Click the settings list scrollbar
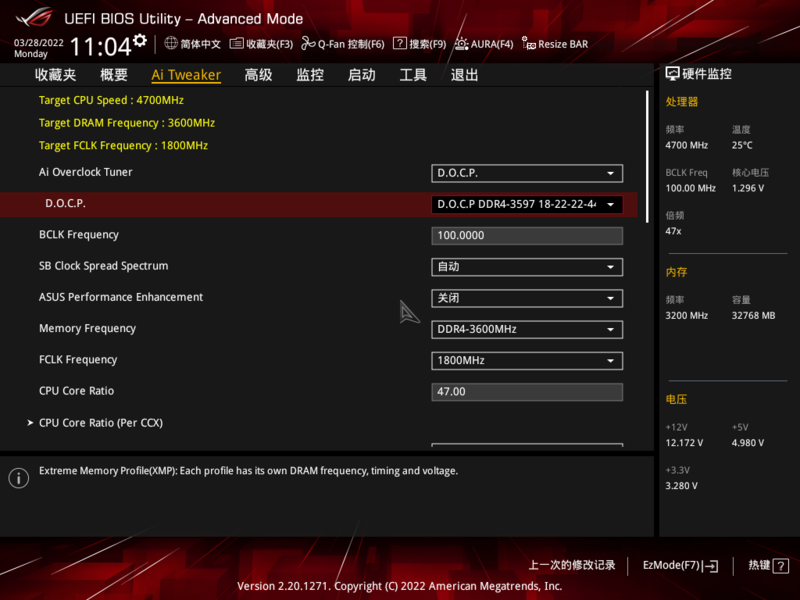This screenshot has width=800, height=600. 647,157
